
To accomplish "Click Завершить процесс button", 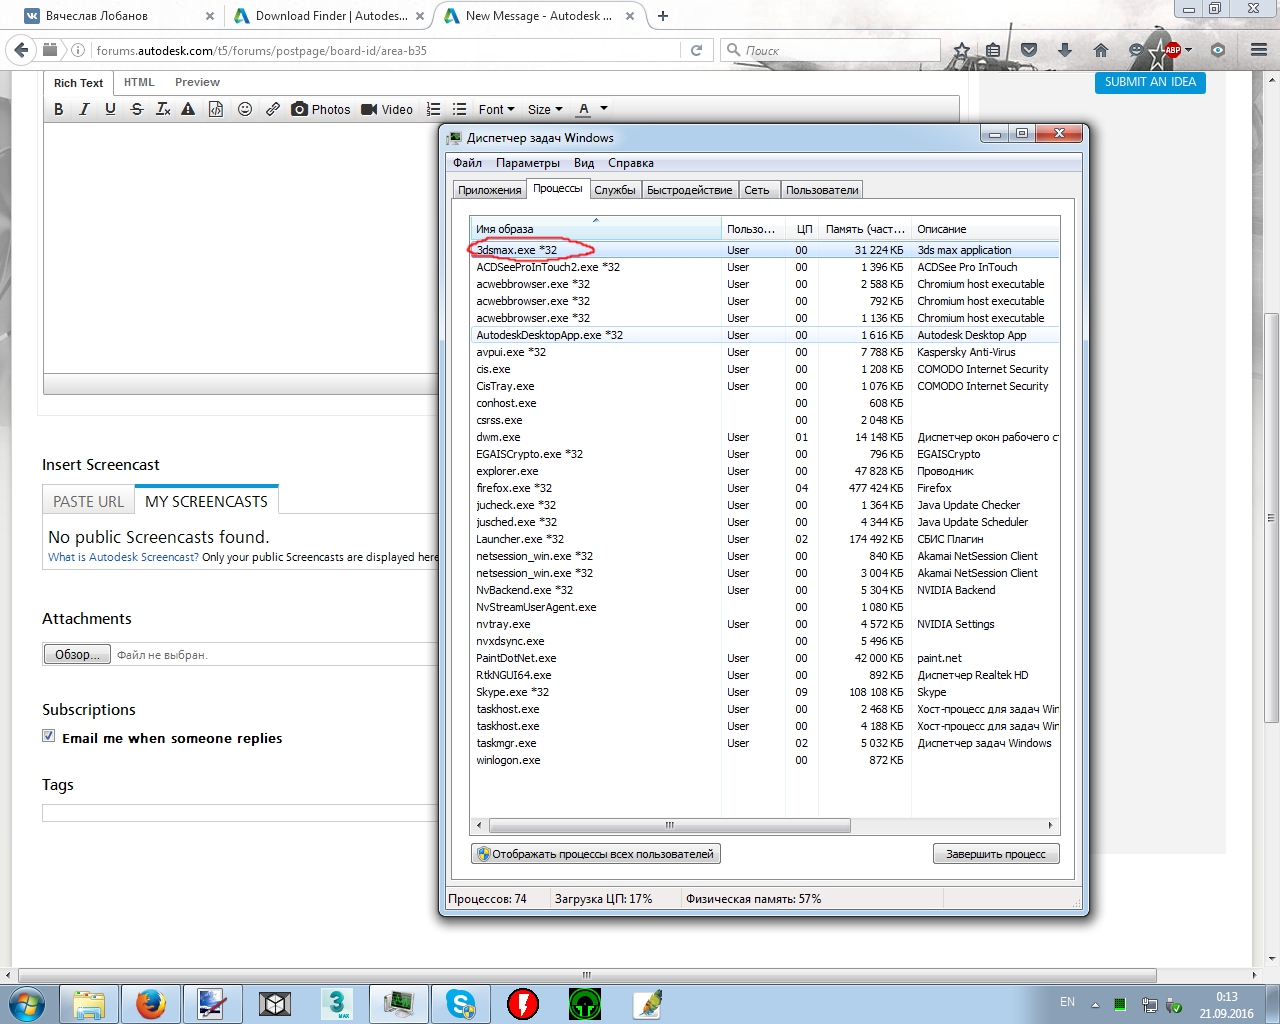I will click(x=996, y=854).
